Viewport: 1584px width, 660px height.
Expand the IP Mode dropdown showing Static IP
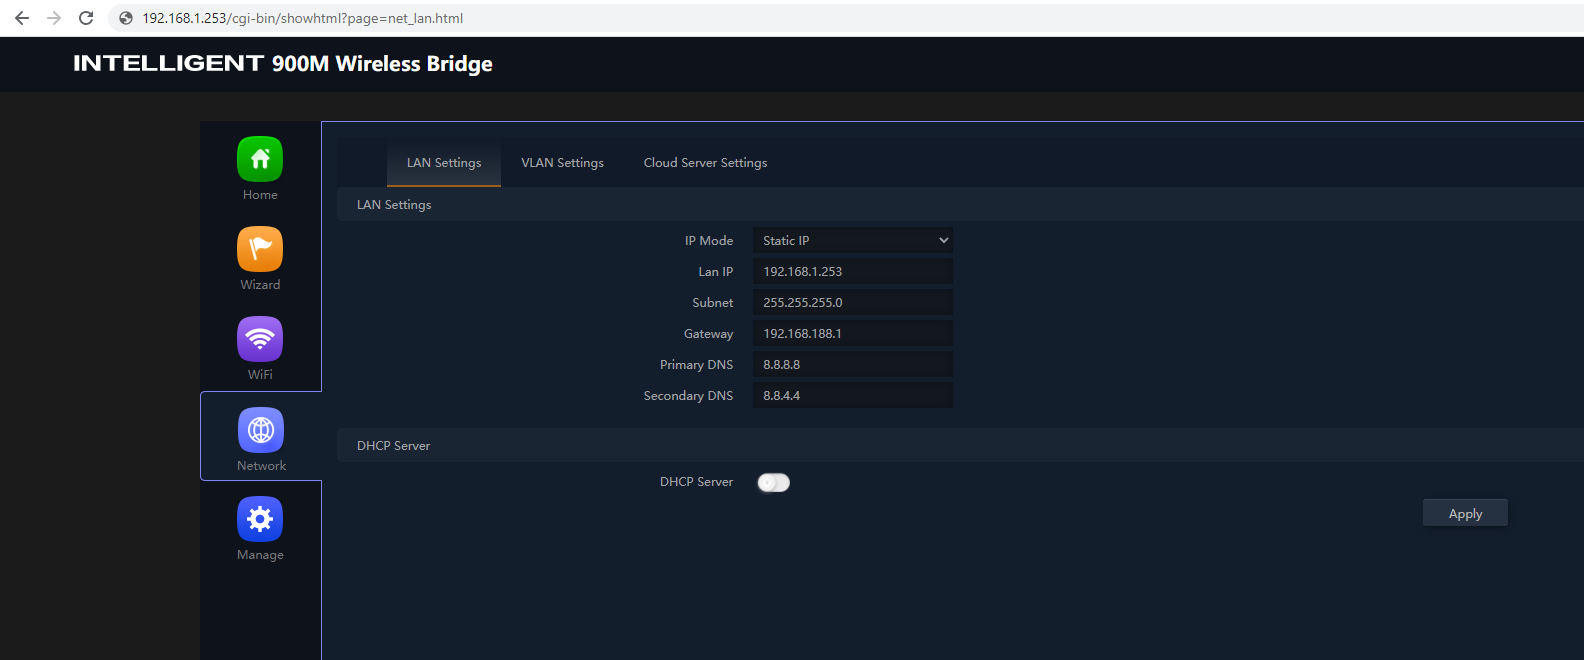(852, 240)
